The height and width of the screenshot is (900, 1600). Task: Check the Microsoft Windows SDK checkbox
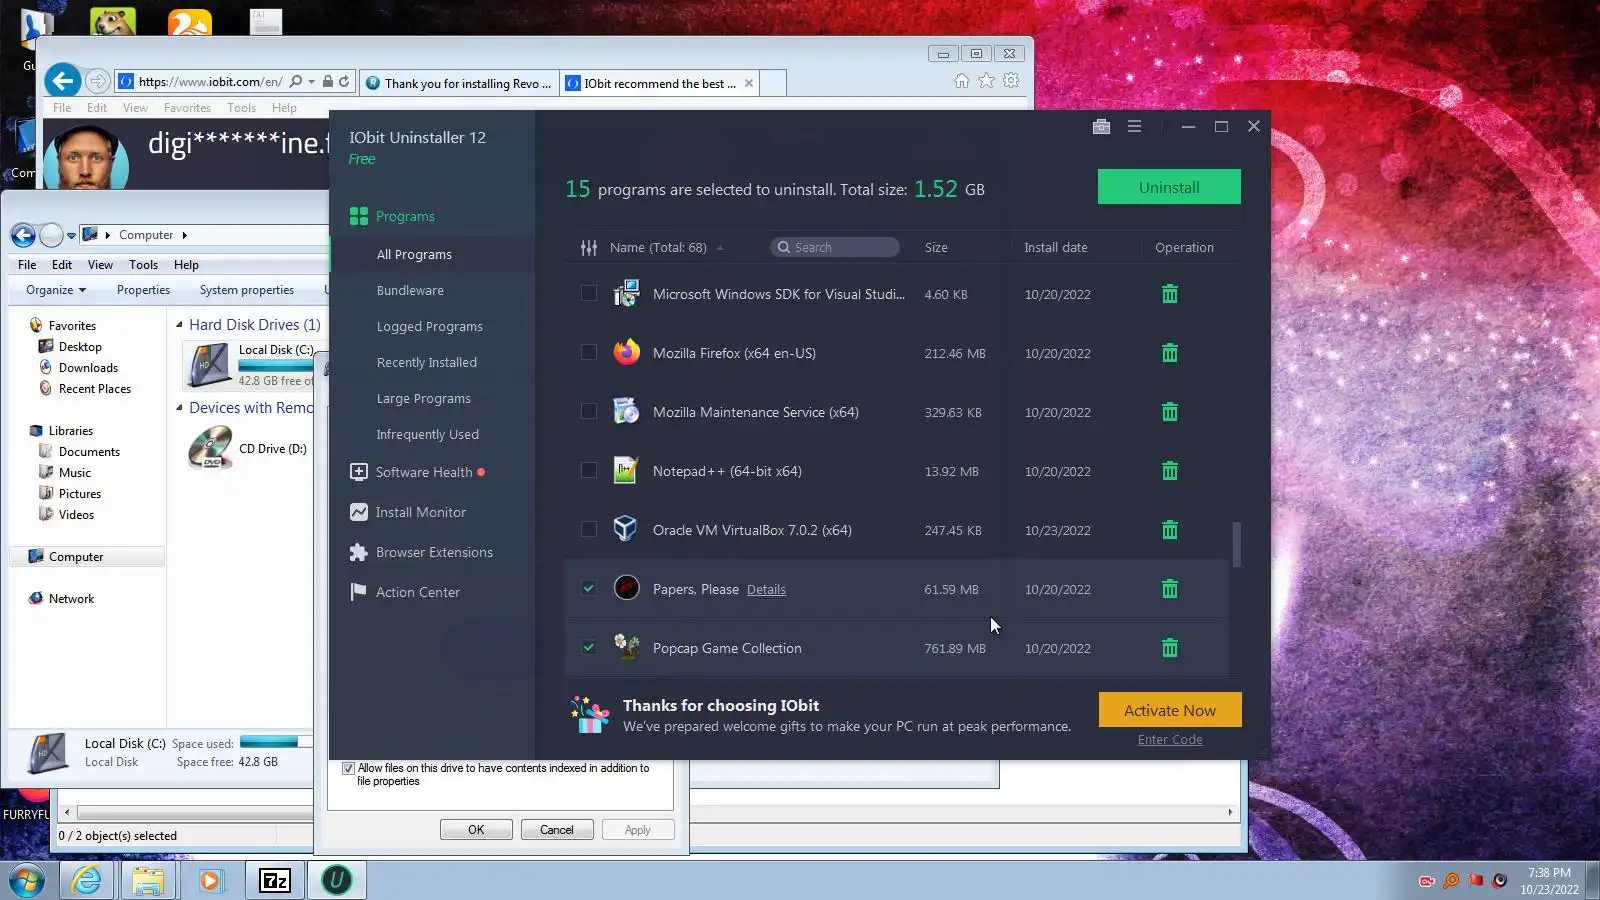pyautogui.click(x=589, y=293)
